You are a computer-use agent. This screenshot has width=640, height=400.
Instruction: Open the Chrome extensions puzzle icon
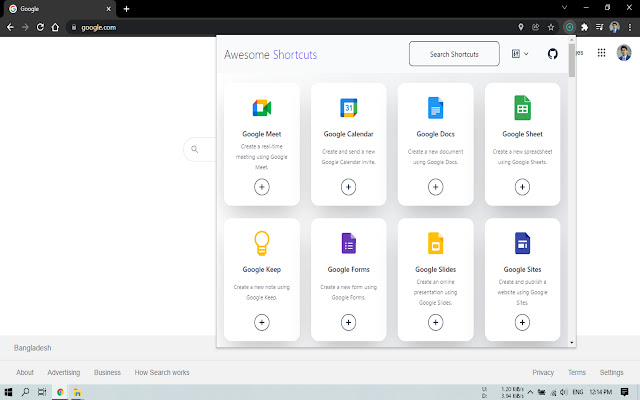[584, 27]
